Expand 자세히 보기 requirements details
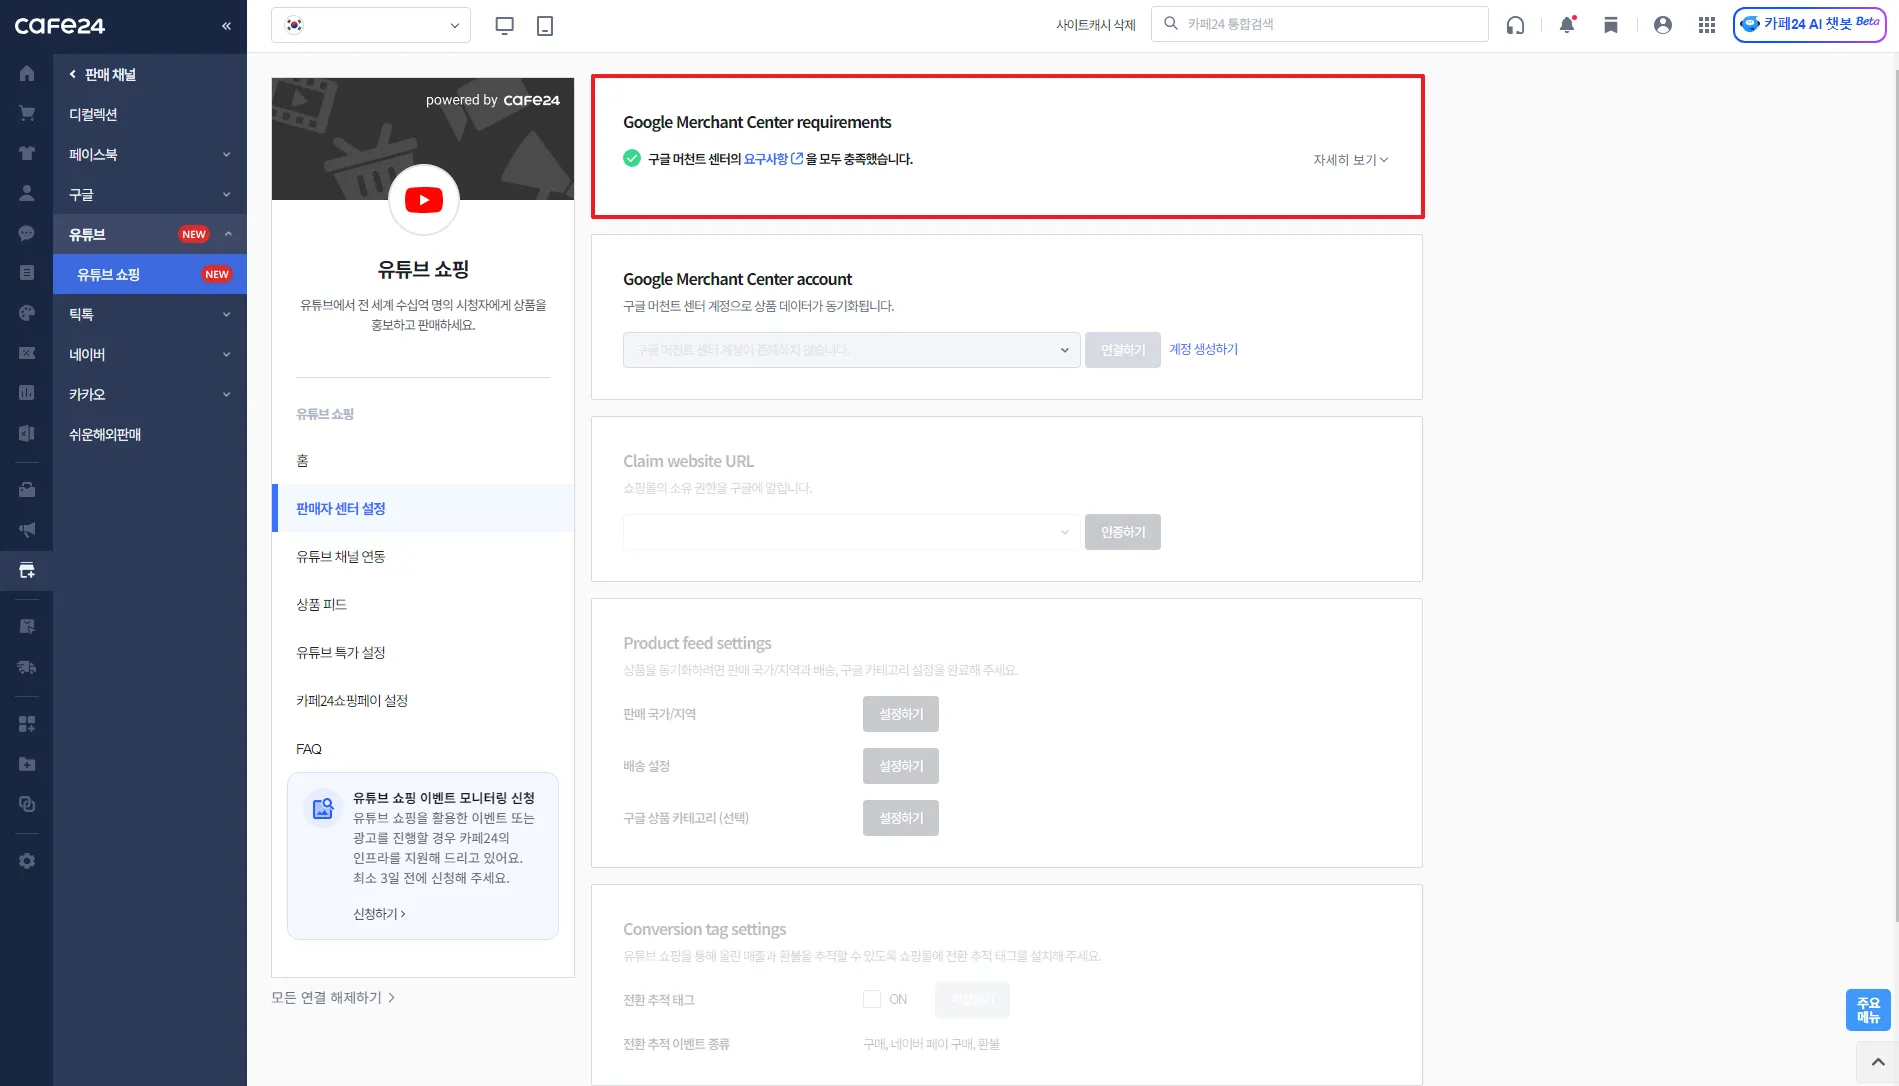This screenshot has width=1899, height=1086. (x=1350, y=160)
